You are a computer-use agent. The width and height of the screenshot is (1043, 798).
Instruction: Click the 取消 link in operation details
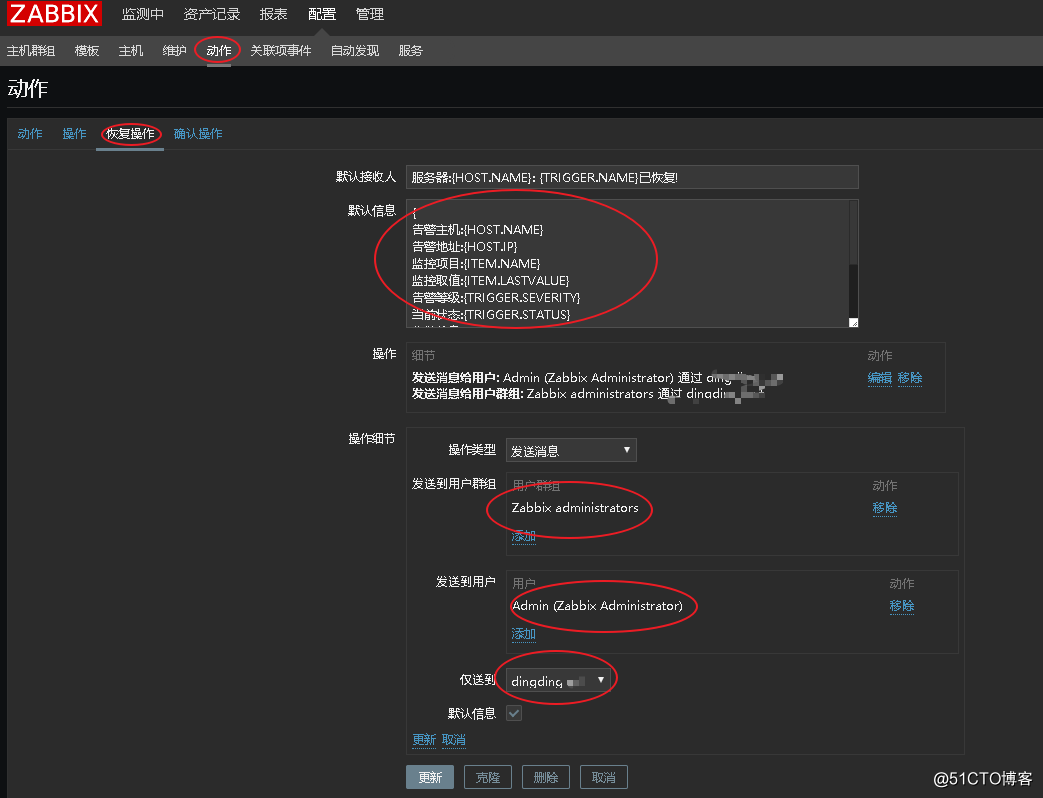coord(454,739)
